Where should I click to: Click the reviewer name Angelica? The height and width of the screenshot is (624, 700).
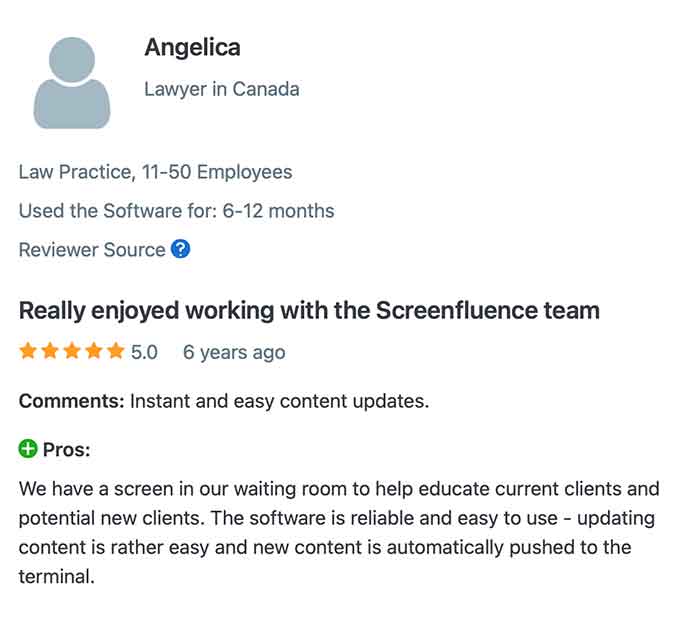coord(192,47)
